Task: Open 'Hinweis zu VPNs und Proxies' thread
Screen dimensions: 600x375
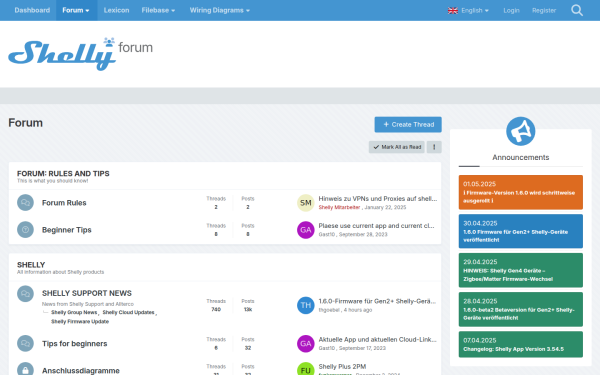Action: point(378,199)
